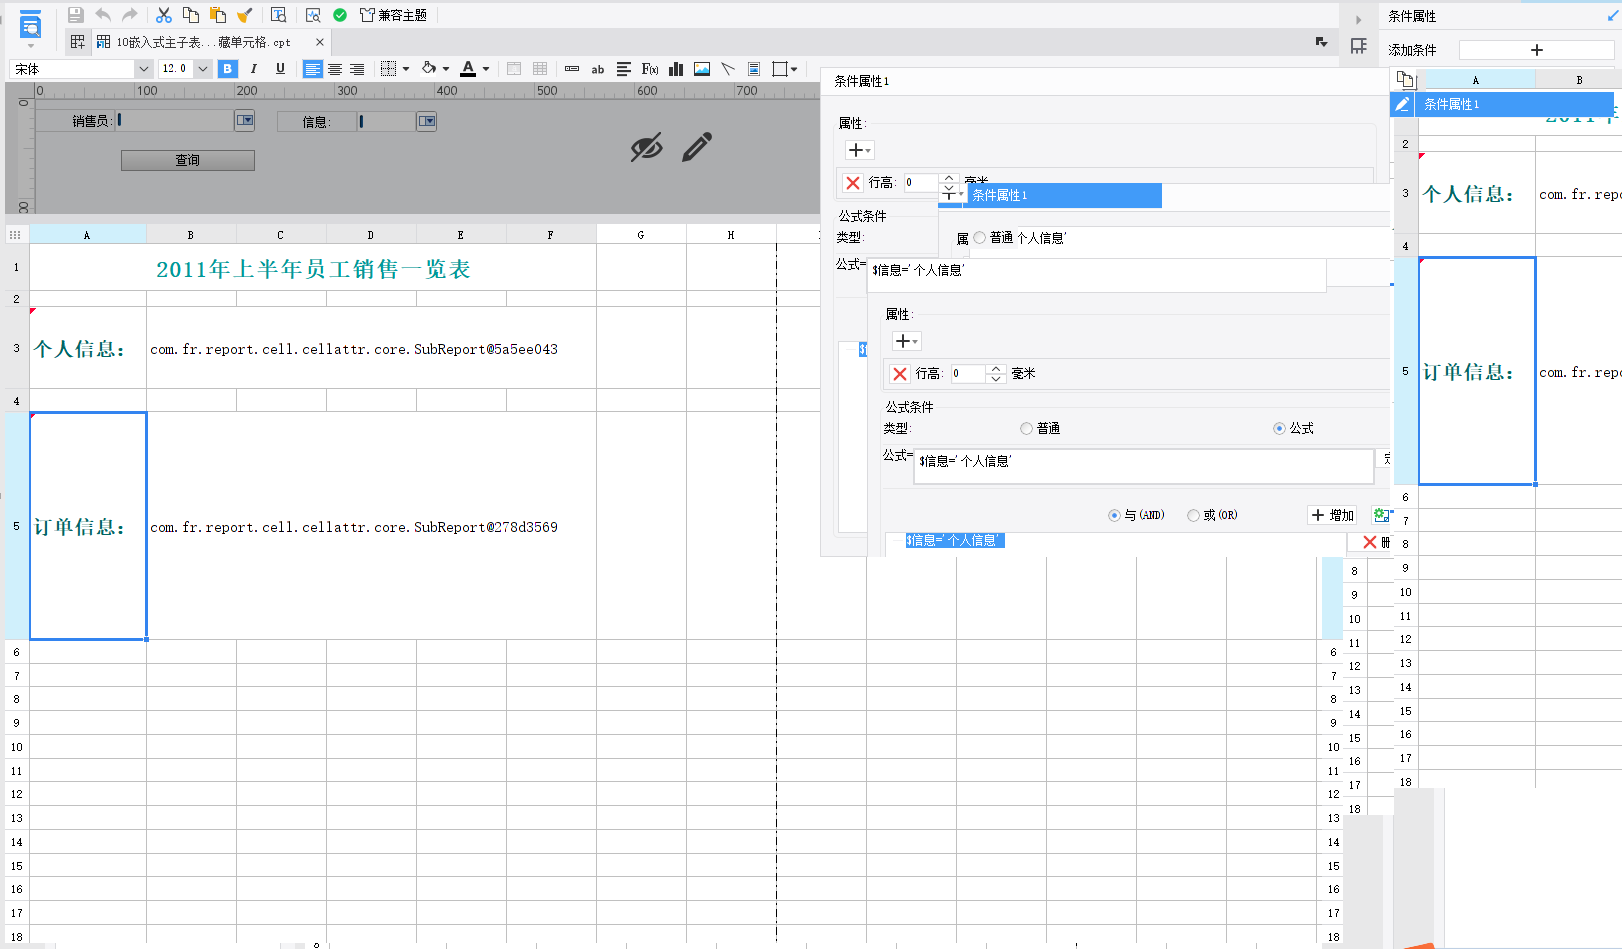This screenshot has width=1622, height=949.
Task: Increase lower 行高 value with up stepper
Action: tap(995, 368)
